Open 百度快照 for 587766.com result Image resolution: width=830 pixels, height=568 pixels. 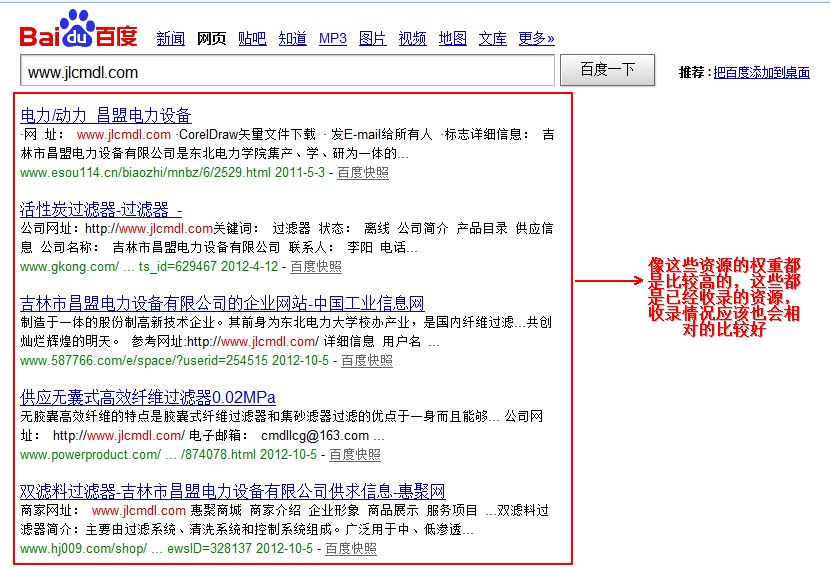(x=367, y=361)
